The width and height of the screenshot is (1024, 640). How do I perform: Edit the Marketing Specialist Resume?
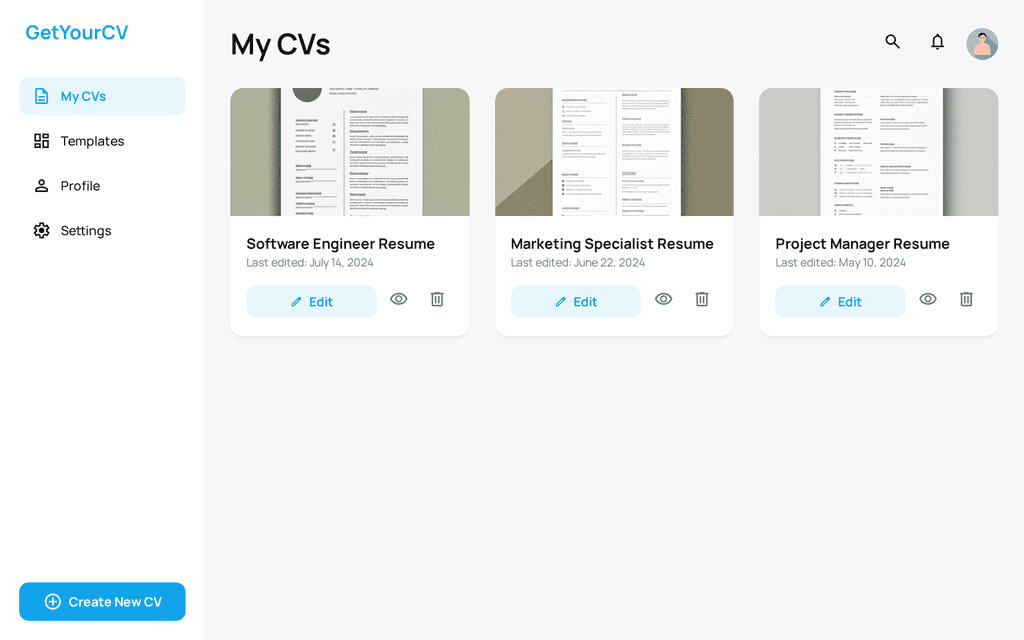pos(575,302)
